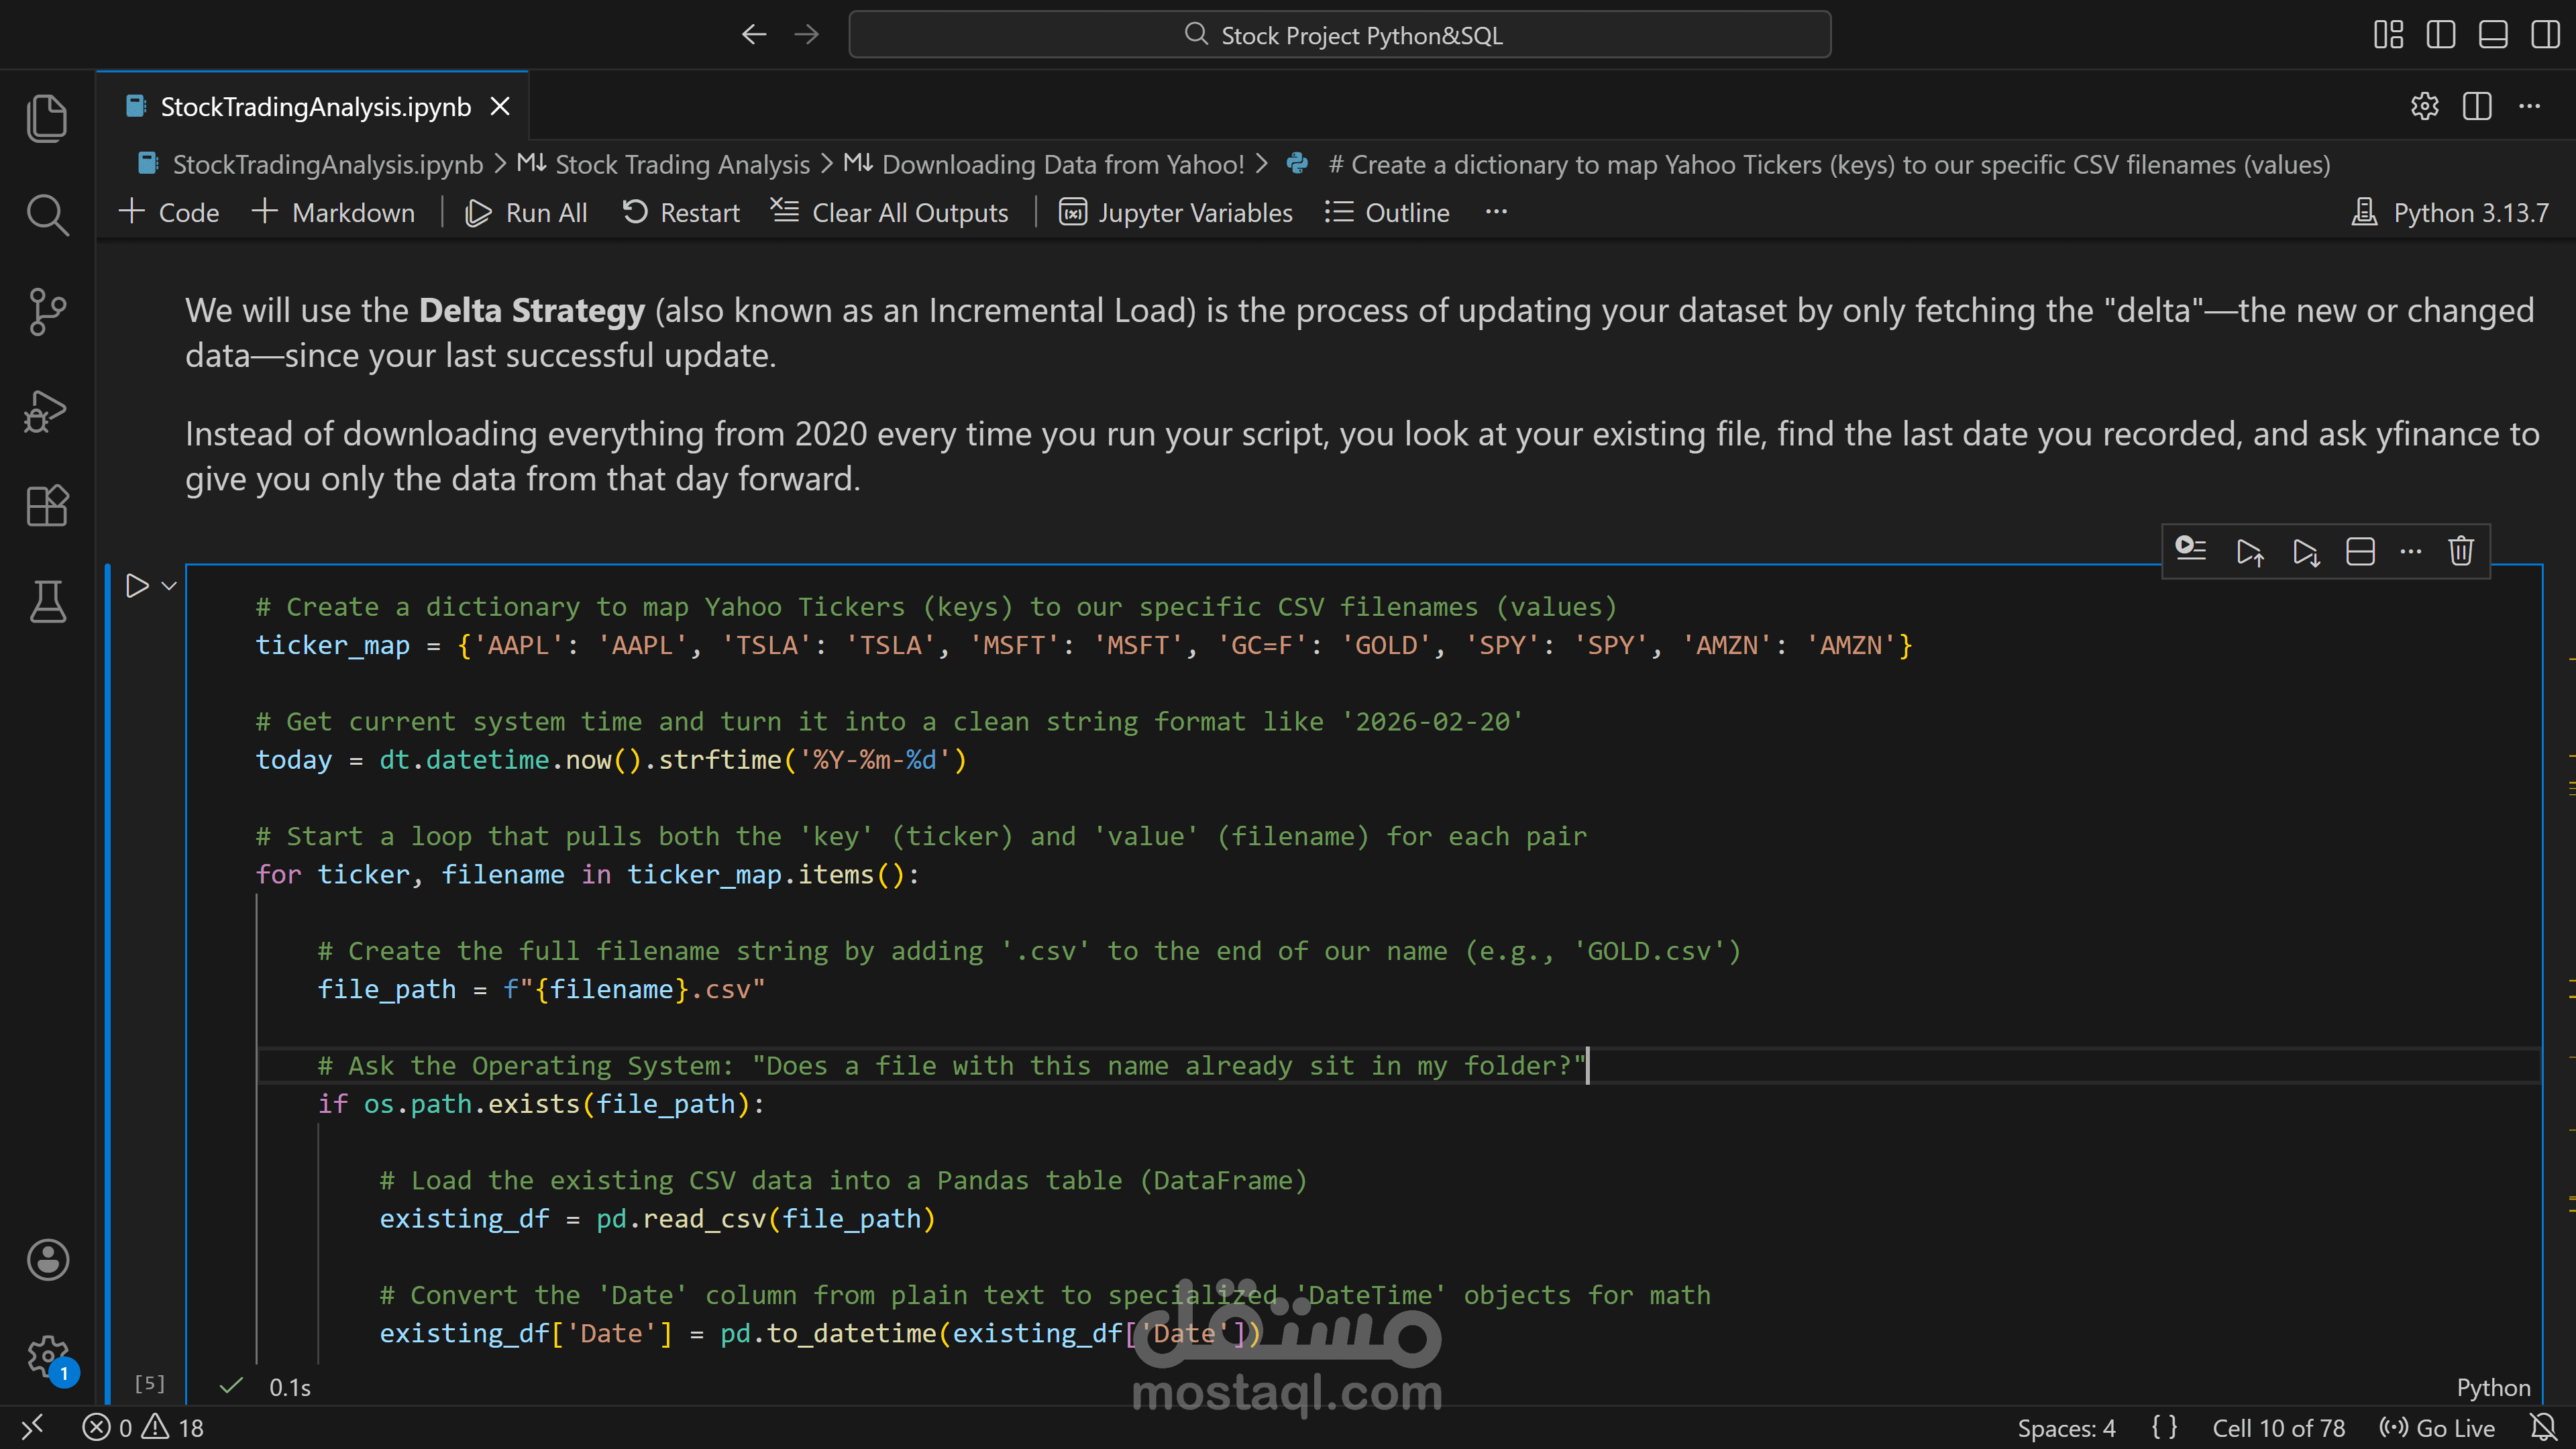Click Clear All Outputs button

click(x=890, y=213)
